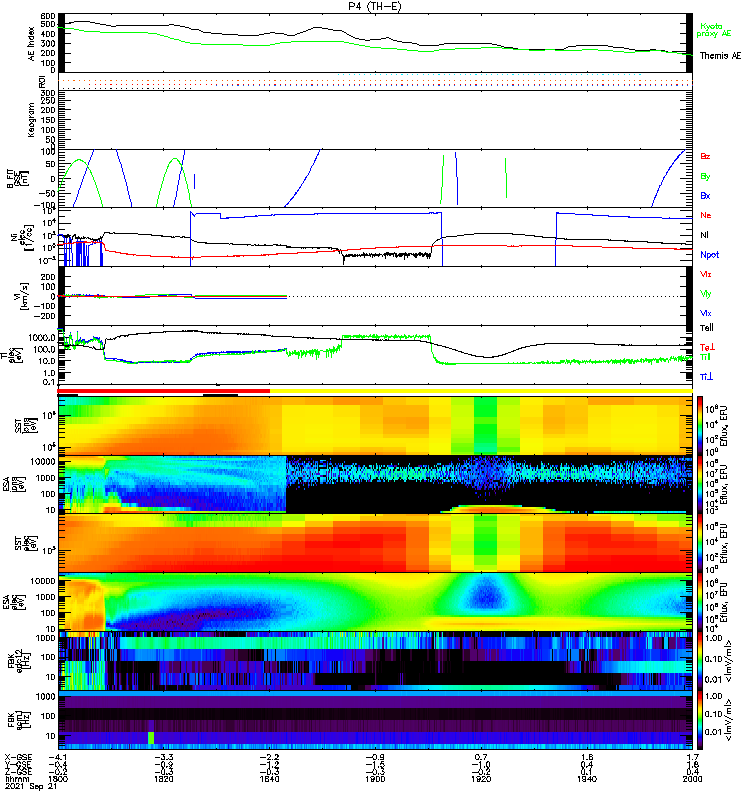750x800 pixels.
Task: Select the green "Kyoto proxy AE" legend label
Action: point(714,30)
